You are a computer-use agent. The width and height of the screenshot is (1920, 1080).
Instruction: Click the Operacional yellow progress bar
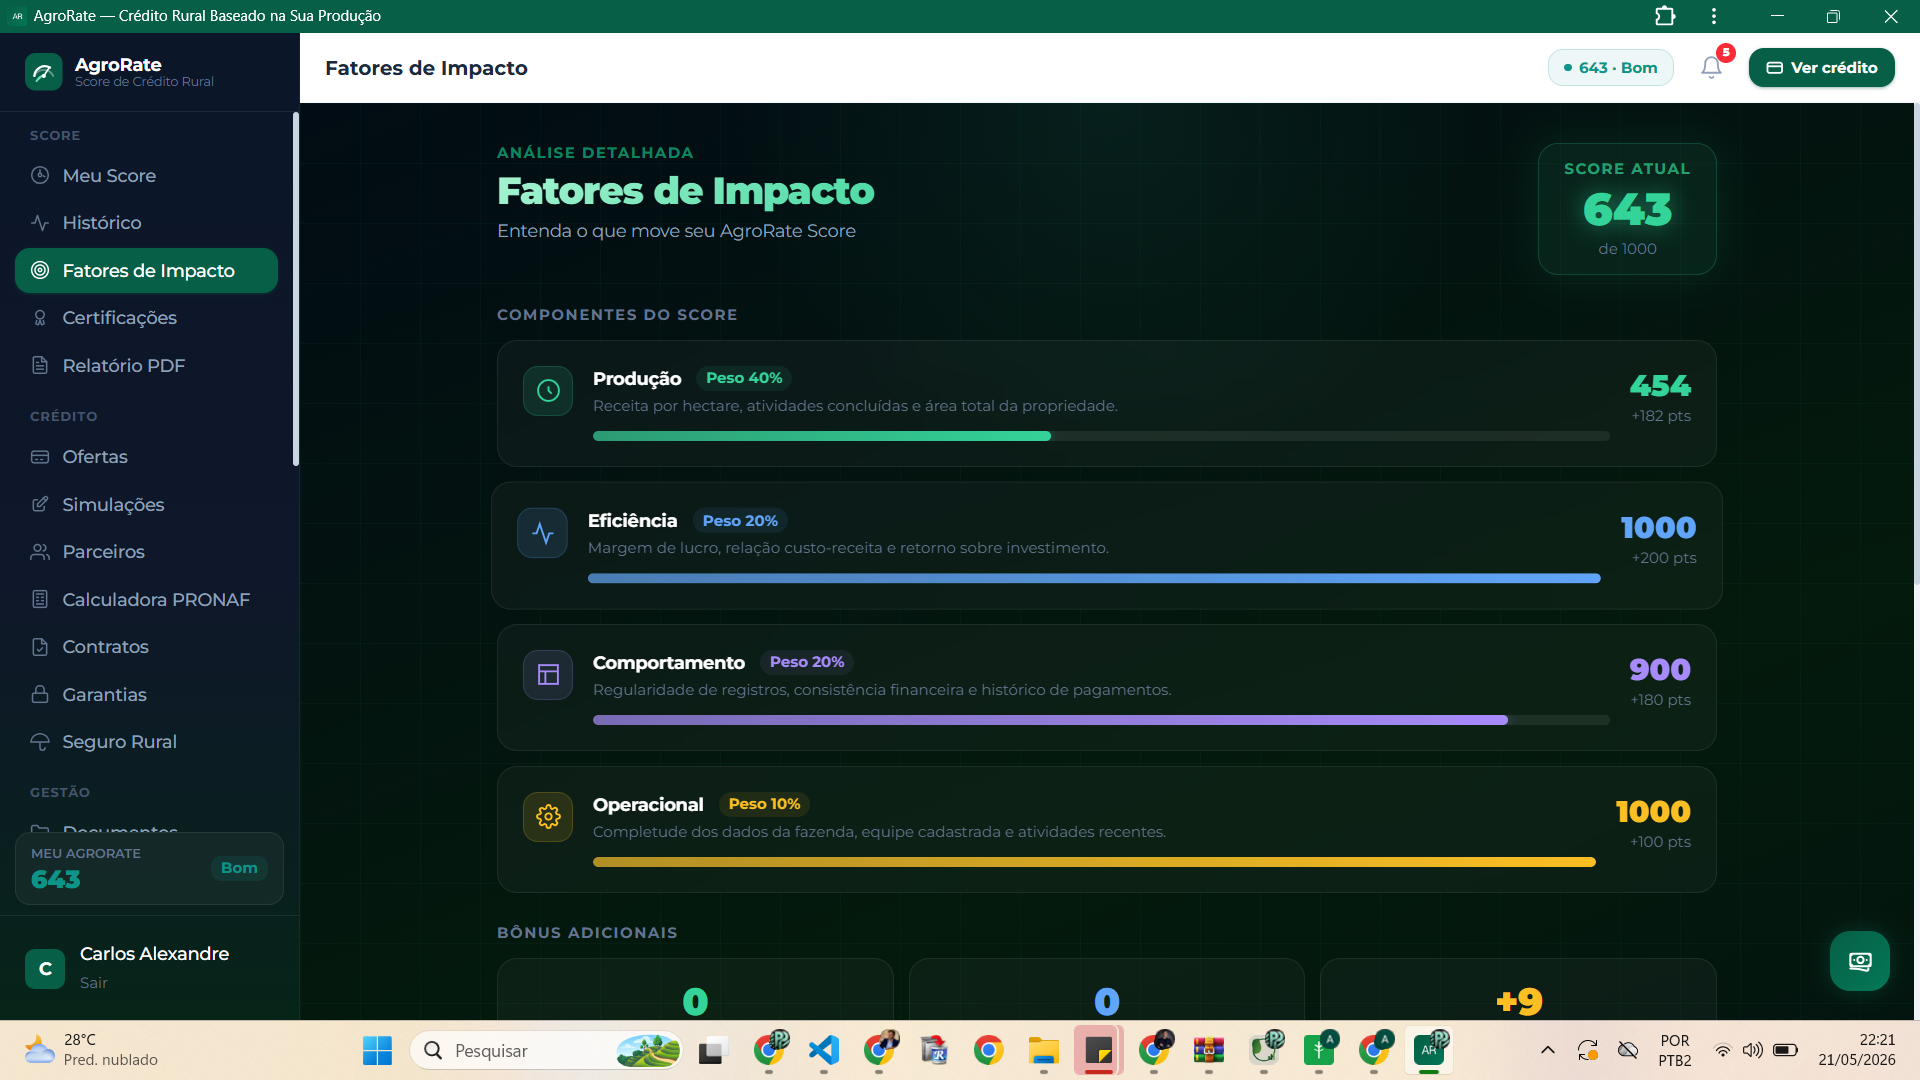point(1094,862)
